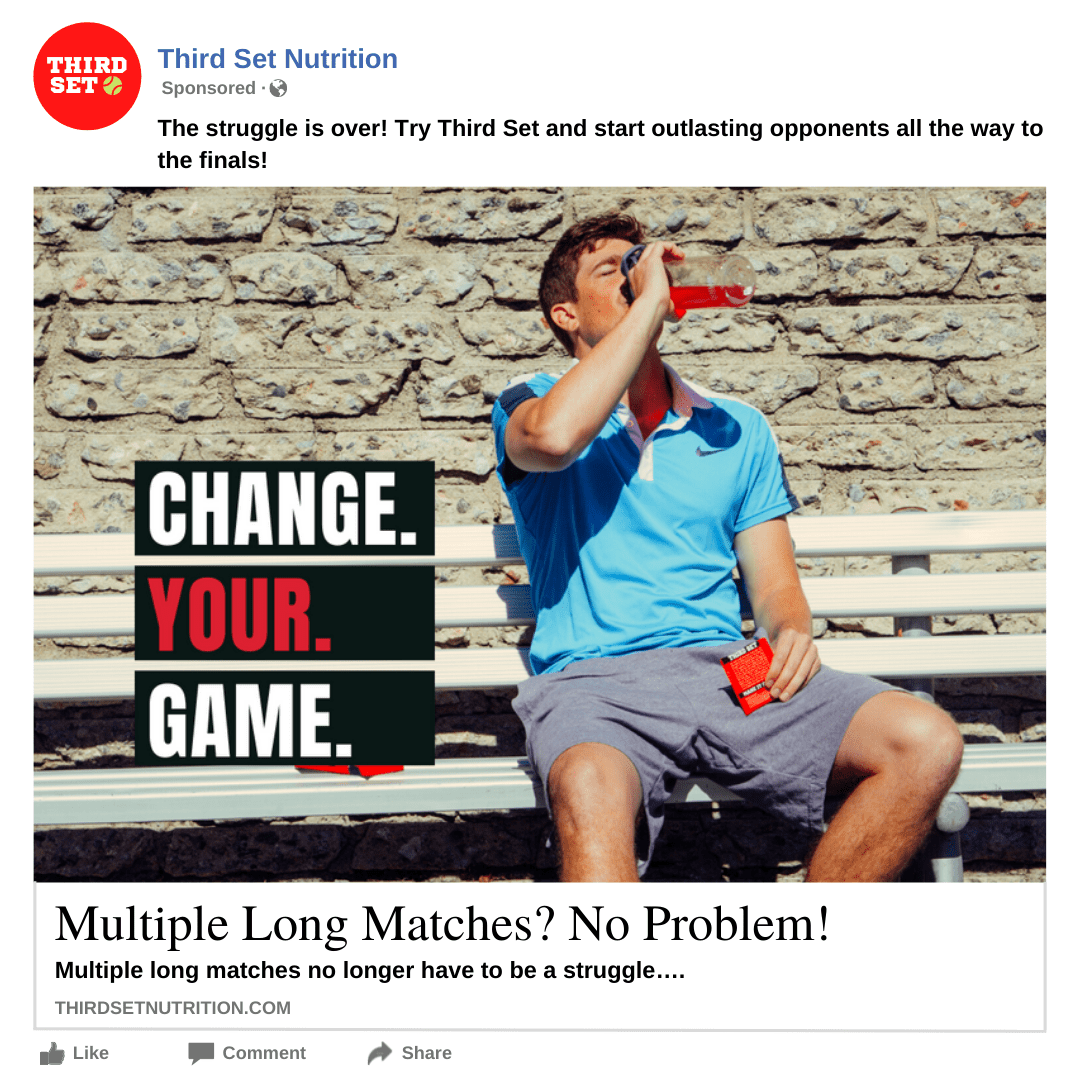Open the THIRDSETNUTRITION.COM link

pos(173,1008)
